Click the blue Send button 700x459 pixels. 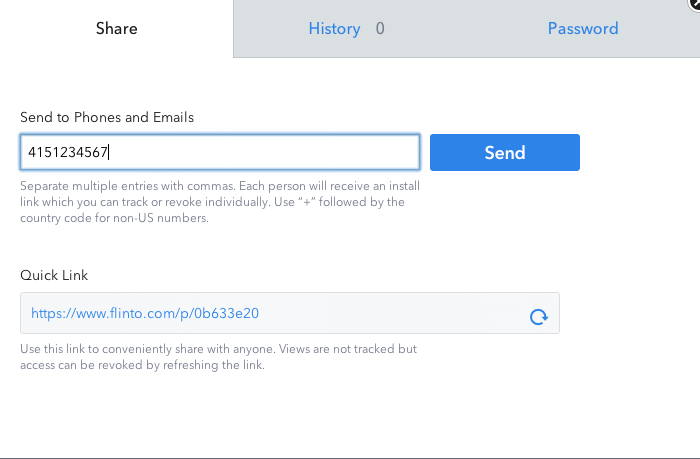505,152
